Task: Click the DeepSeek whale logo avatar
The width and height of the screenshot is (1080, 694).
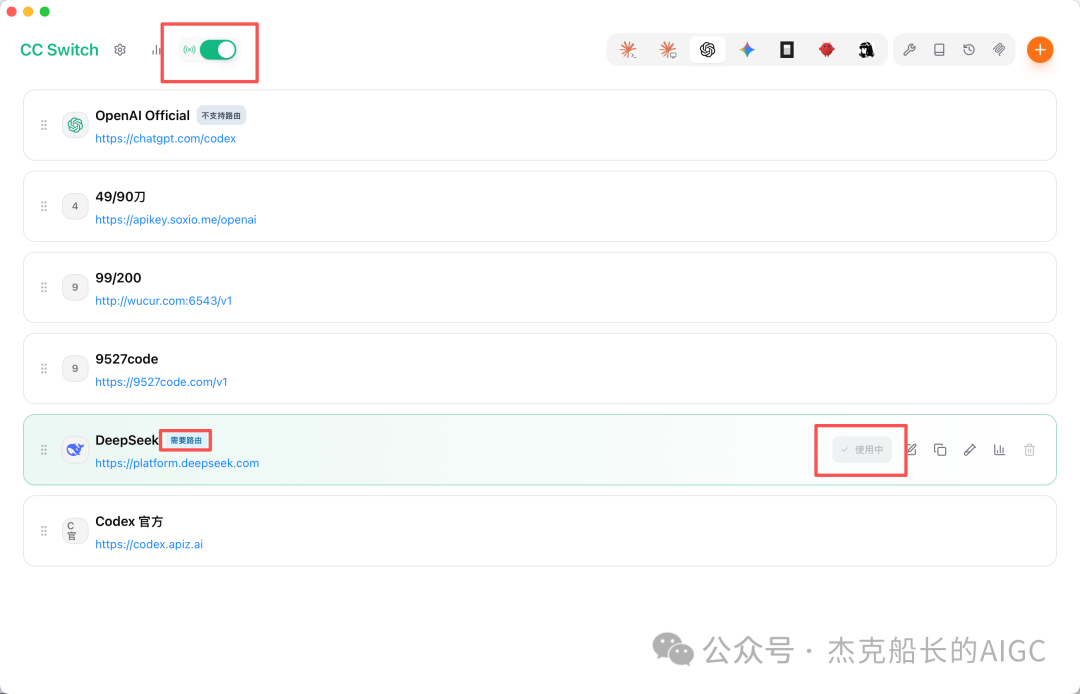Action: [x=75, y=450]
